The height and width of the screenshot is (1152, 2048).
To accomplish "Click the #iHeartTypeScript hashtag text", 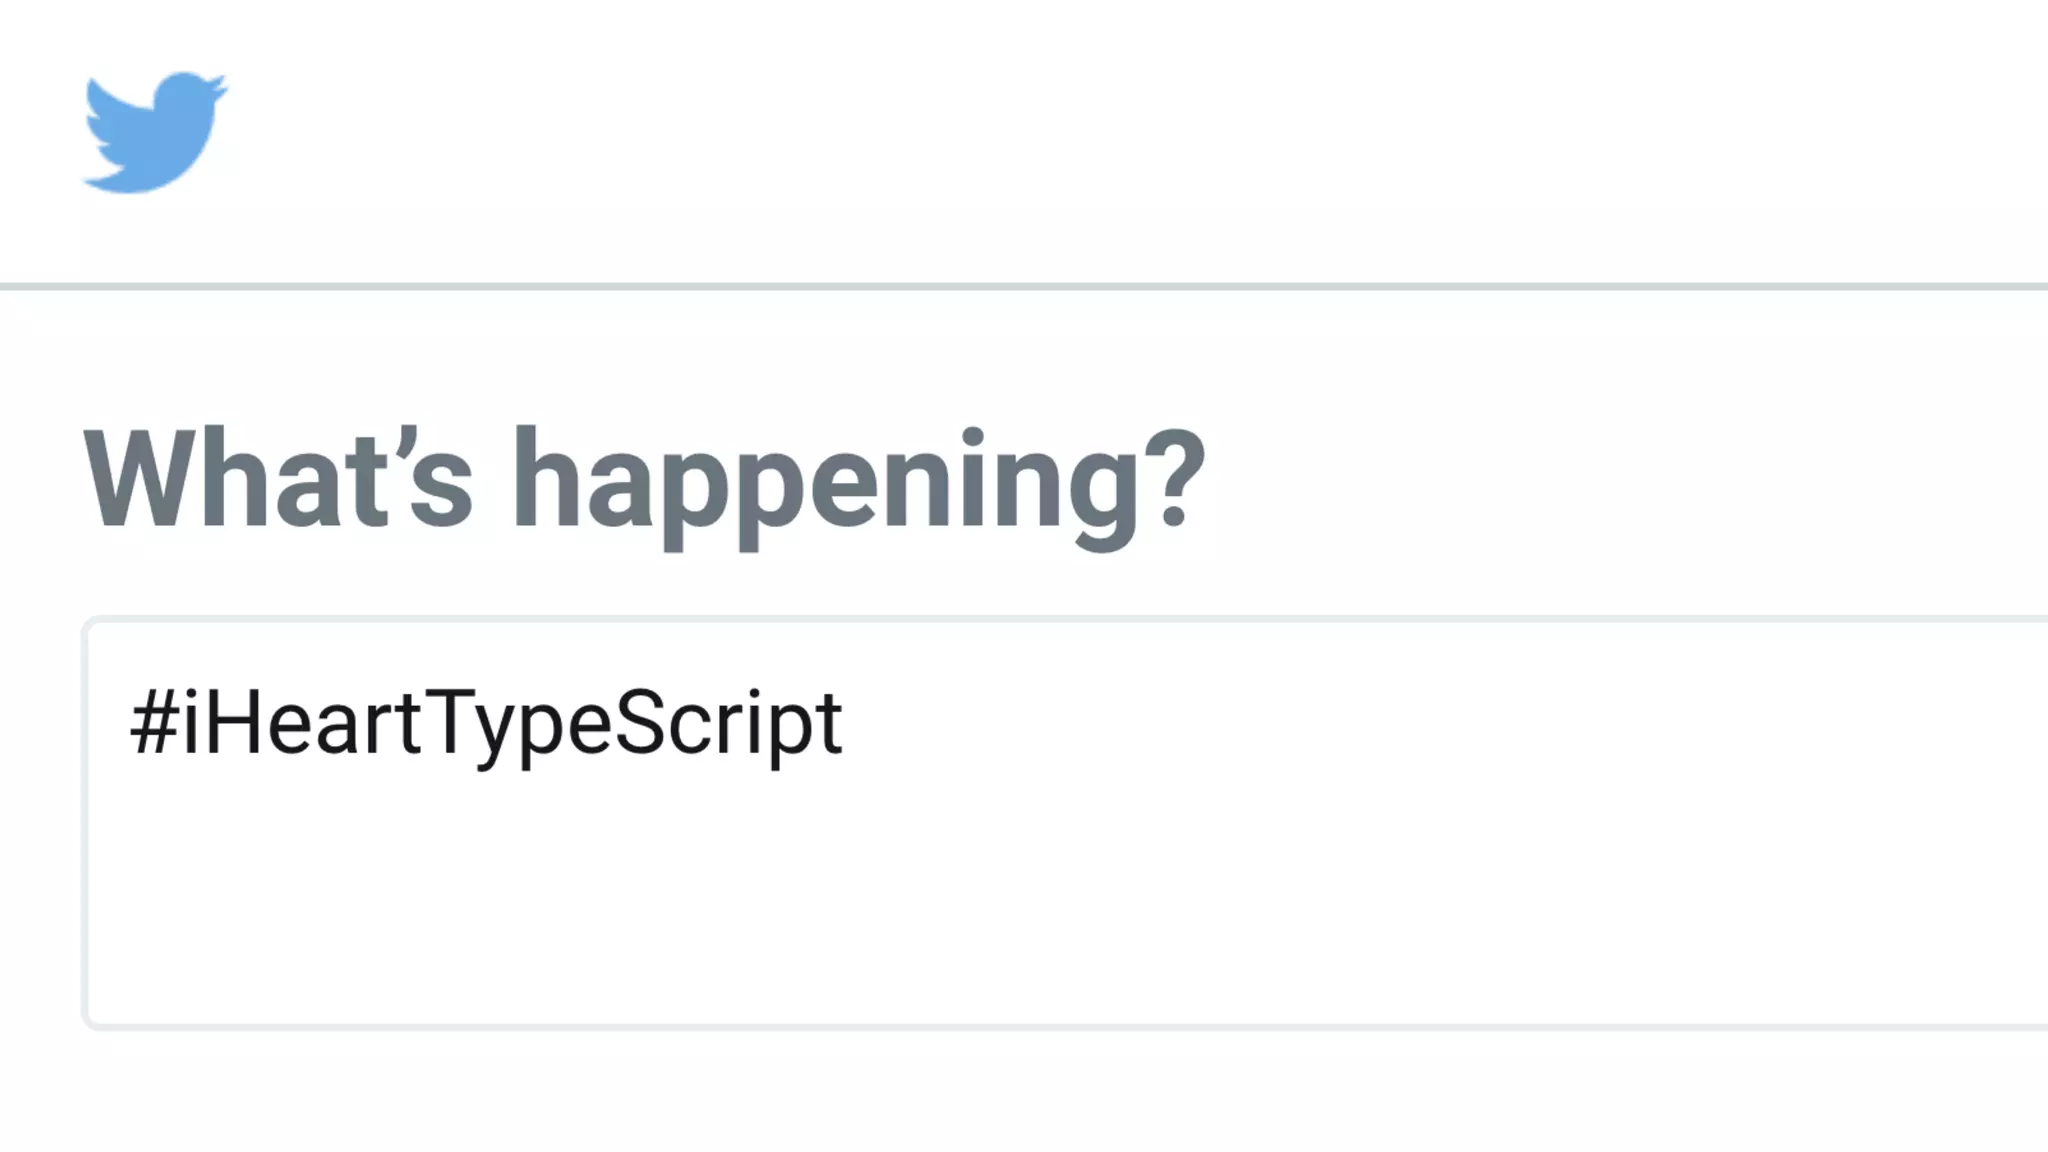I will (486, 724).
